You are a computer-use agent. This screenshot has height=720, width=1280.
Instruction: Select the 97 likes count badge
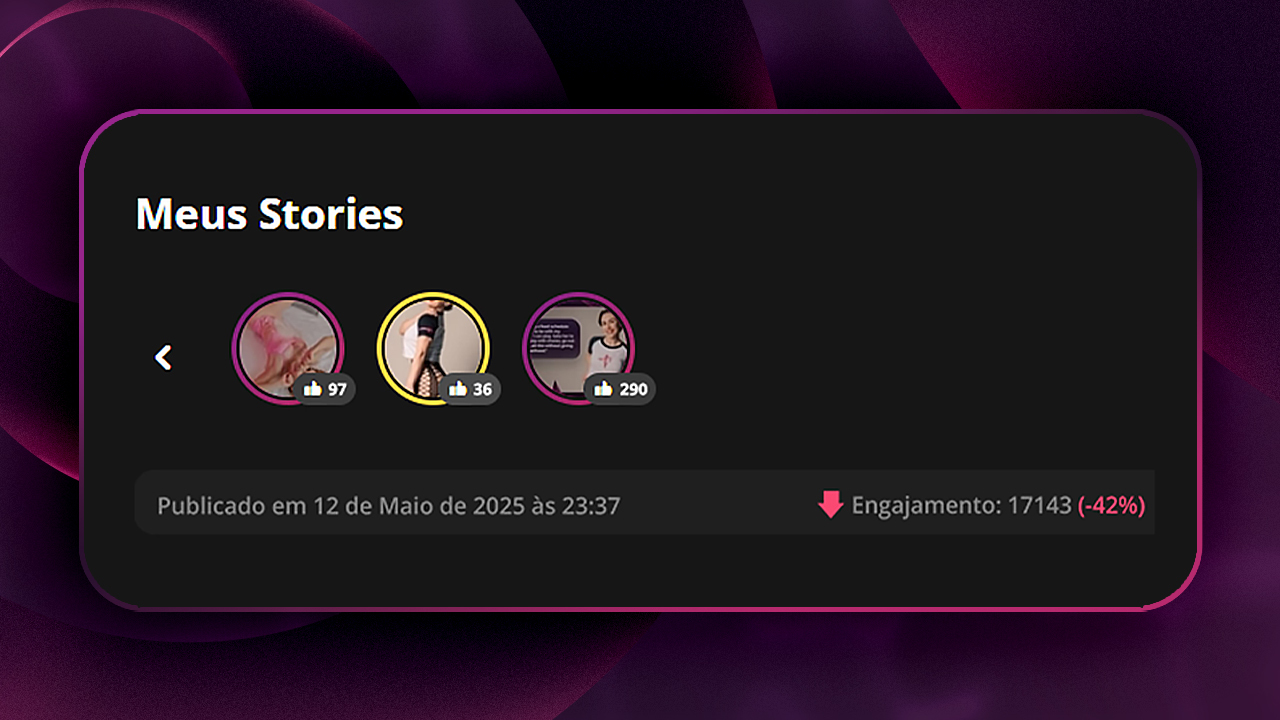coord(325,389)
